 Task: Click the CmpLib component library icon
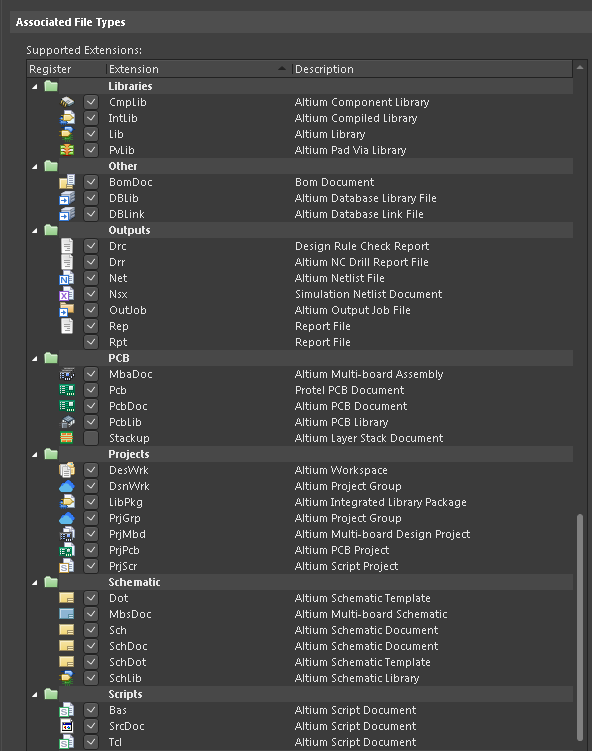coord(67,102)
